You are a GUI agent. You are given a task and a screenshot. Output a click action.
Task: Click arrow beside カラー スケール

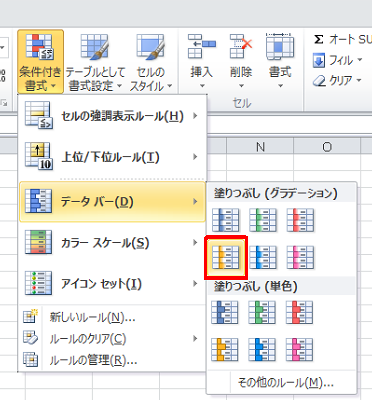pos(195,243)
